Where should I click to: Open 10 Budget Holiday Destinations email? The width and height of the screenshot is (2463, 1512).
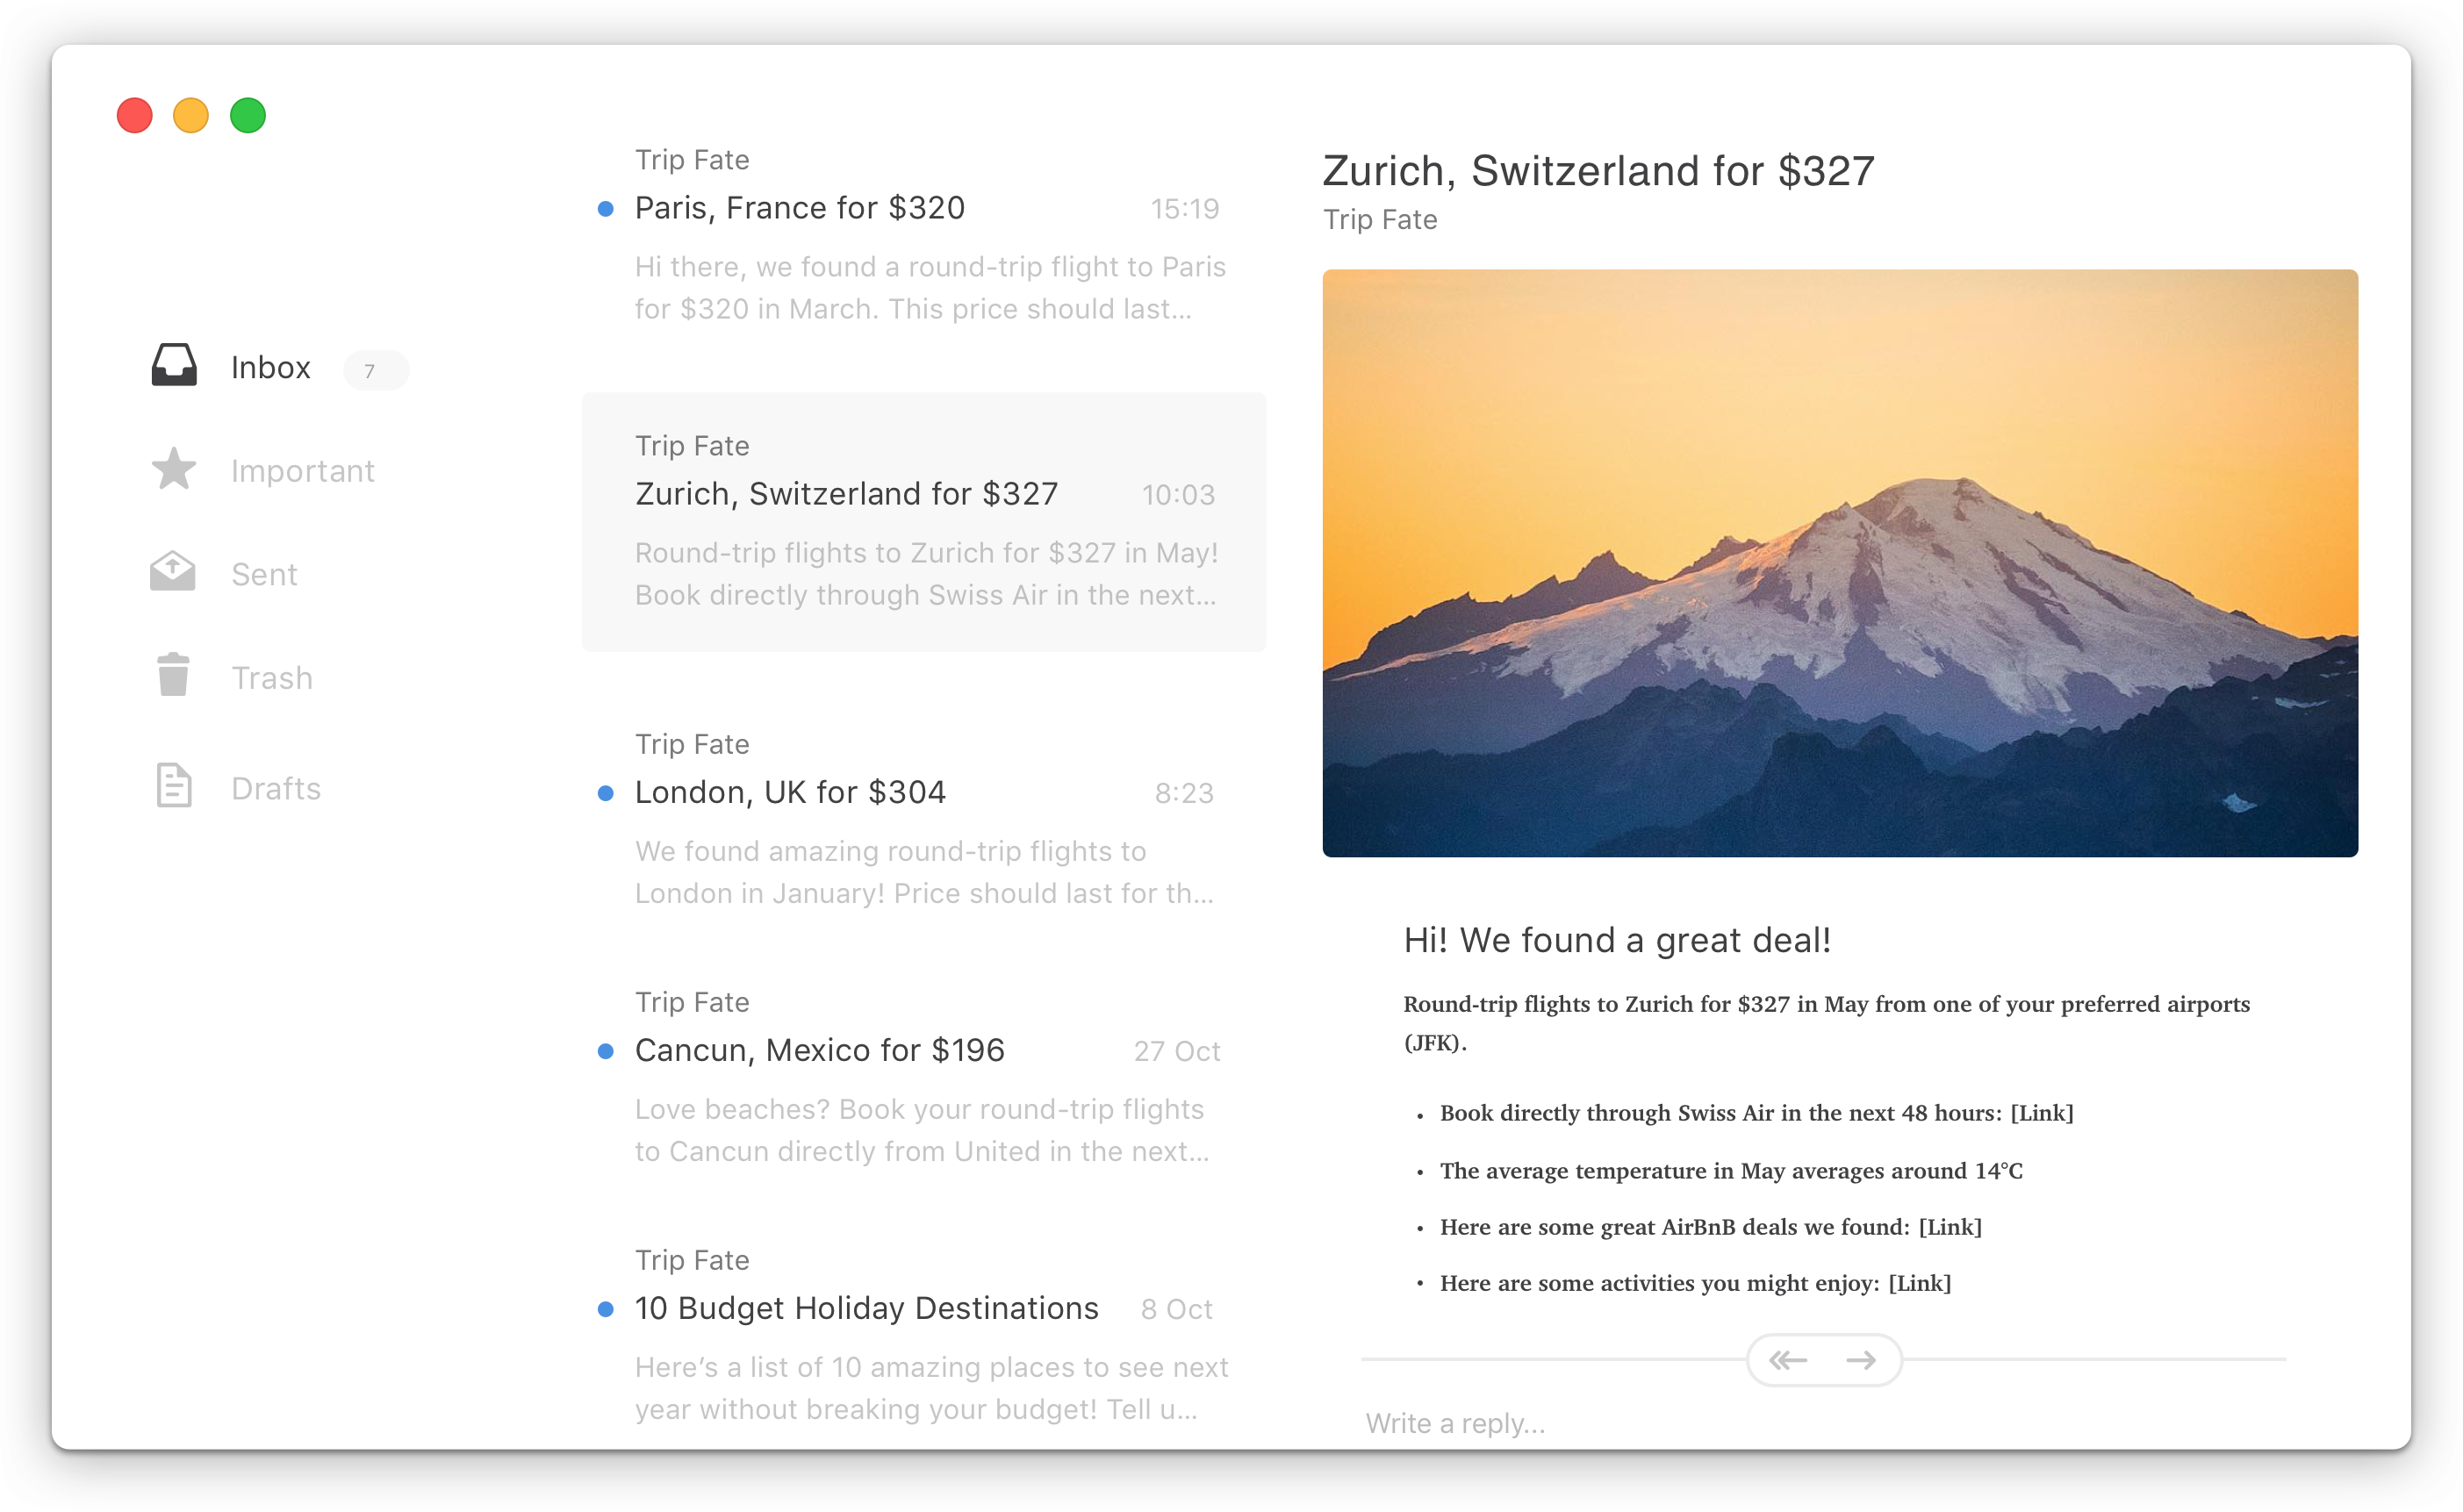tap(866, 1308)
